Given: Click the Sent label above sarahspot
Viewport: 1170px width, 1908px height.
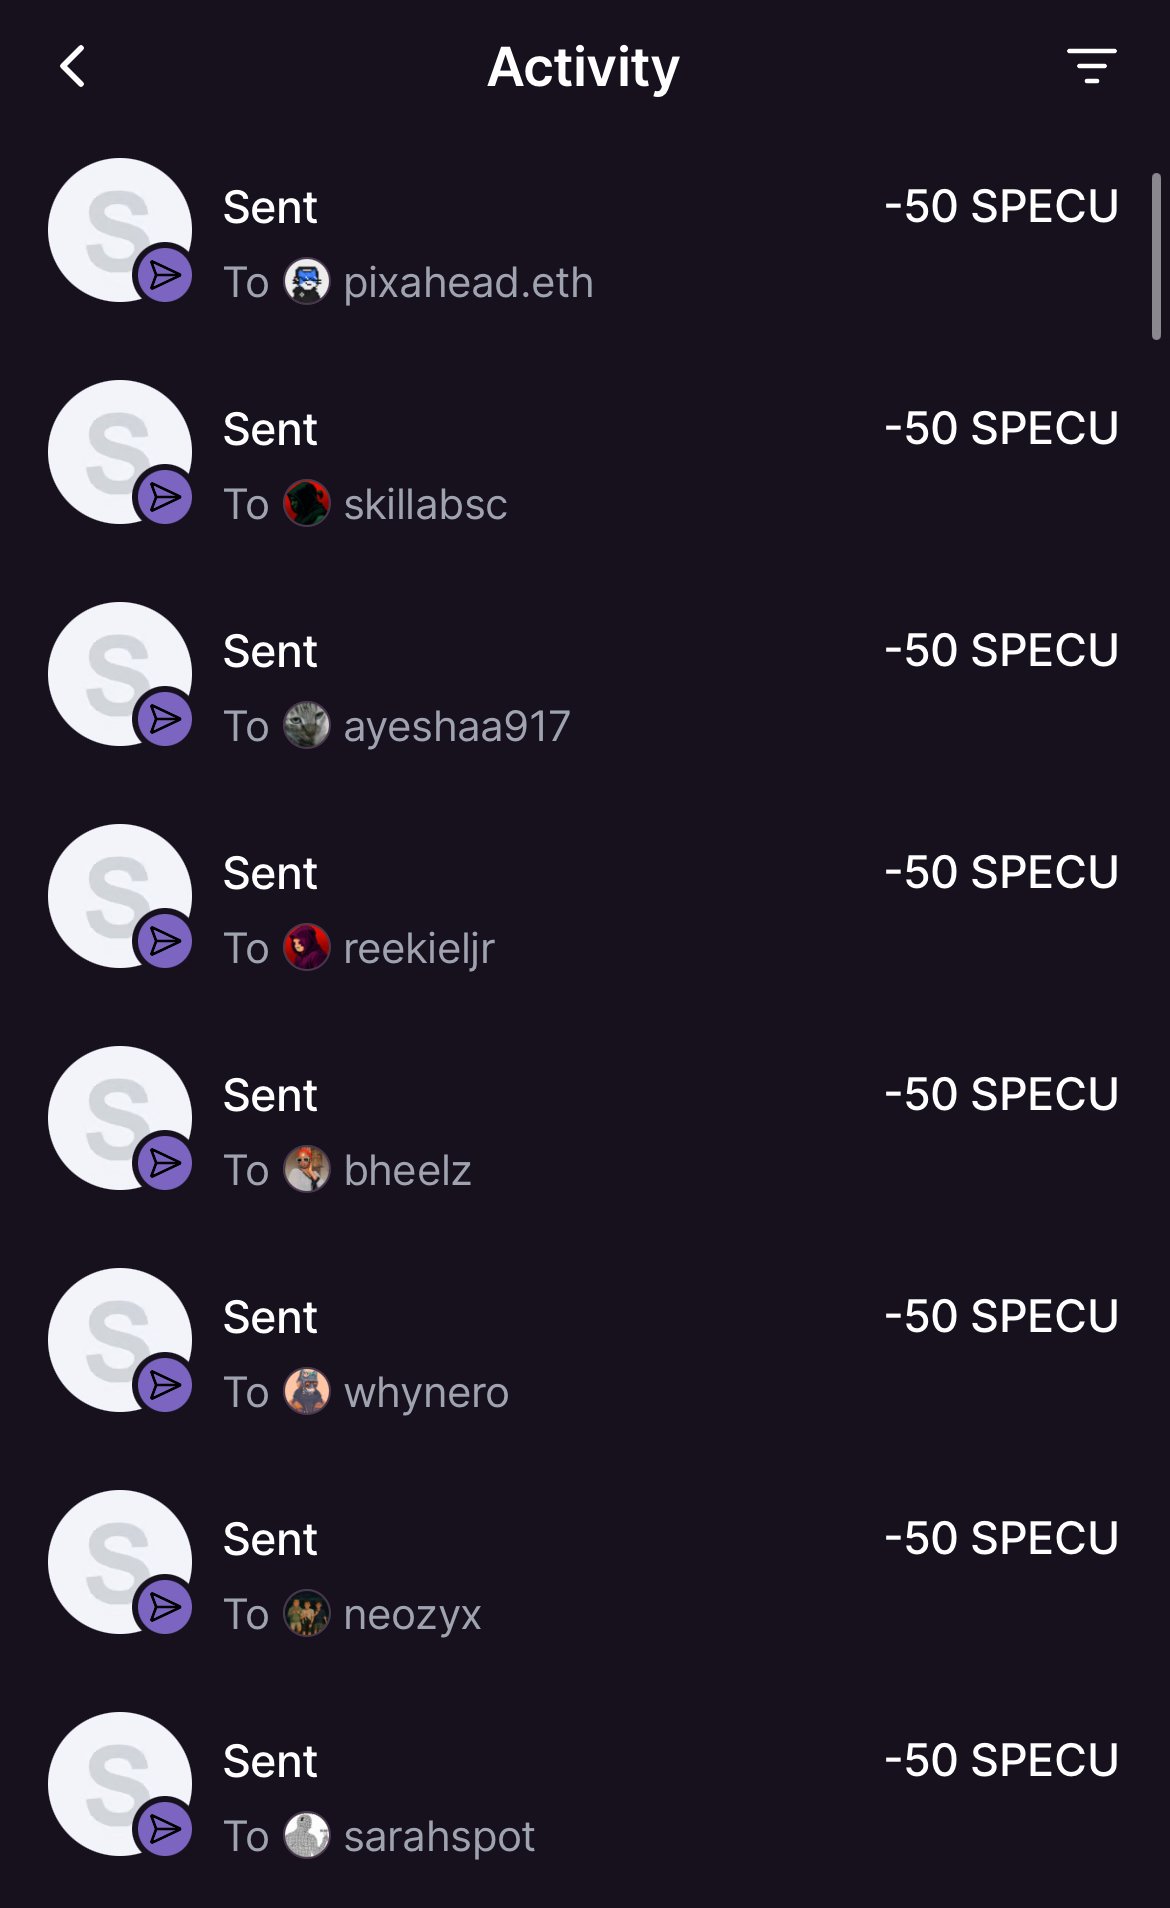Looking at the screenshot, I should [x=270, y=1761].
